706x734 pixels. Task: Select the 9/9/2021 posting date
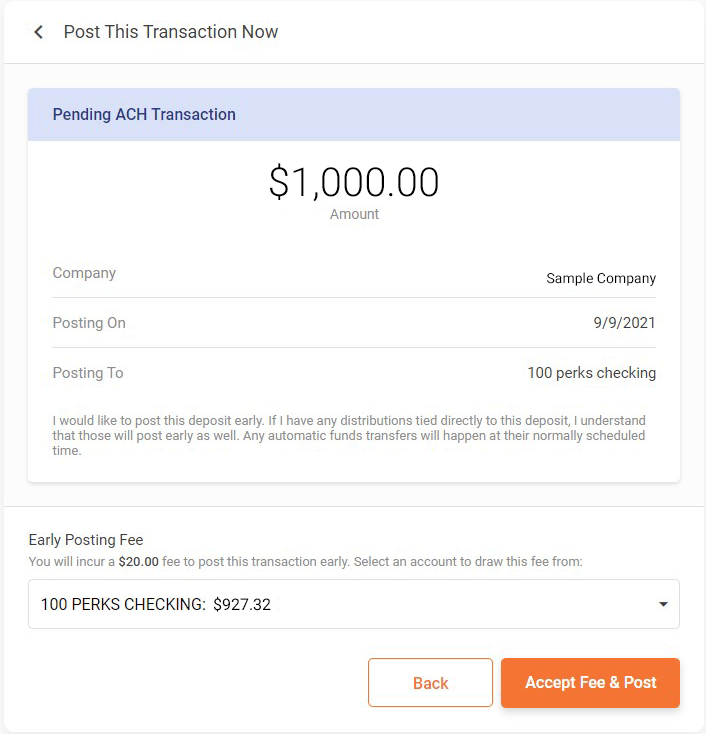[624, 323]
